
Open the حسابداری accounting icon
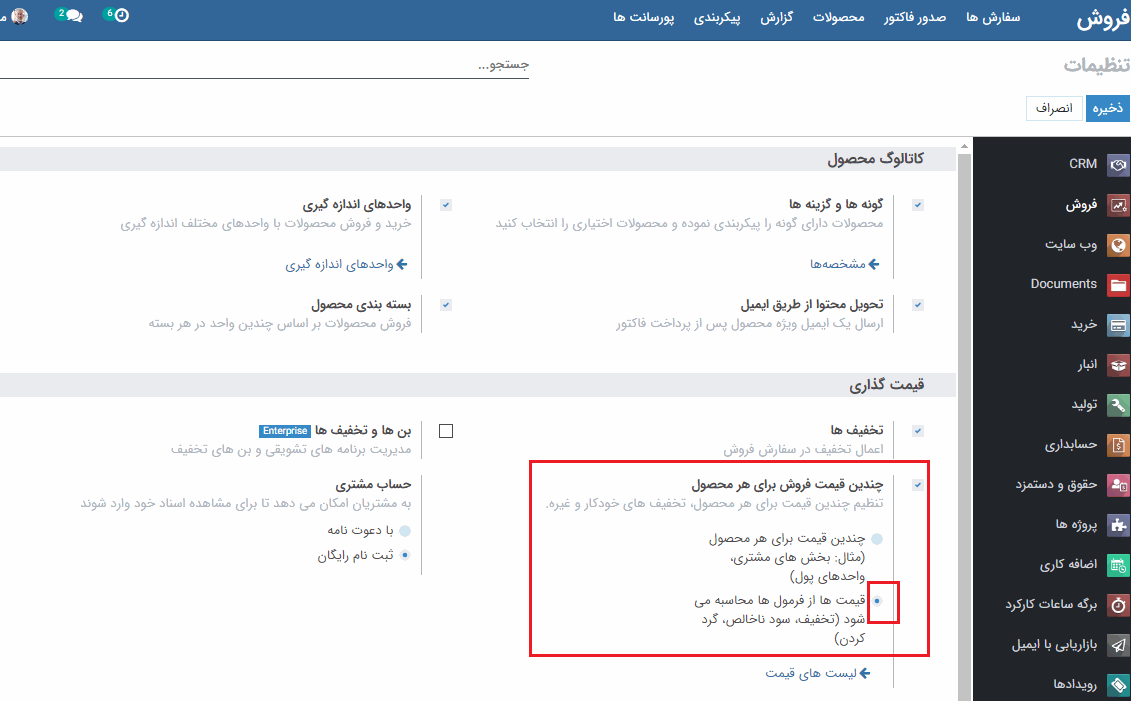point(1118,446)
